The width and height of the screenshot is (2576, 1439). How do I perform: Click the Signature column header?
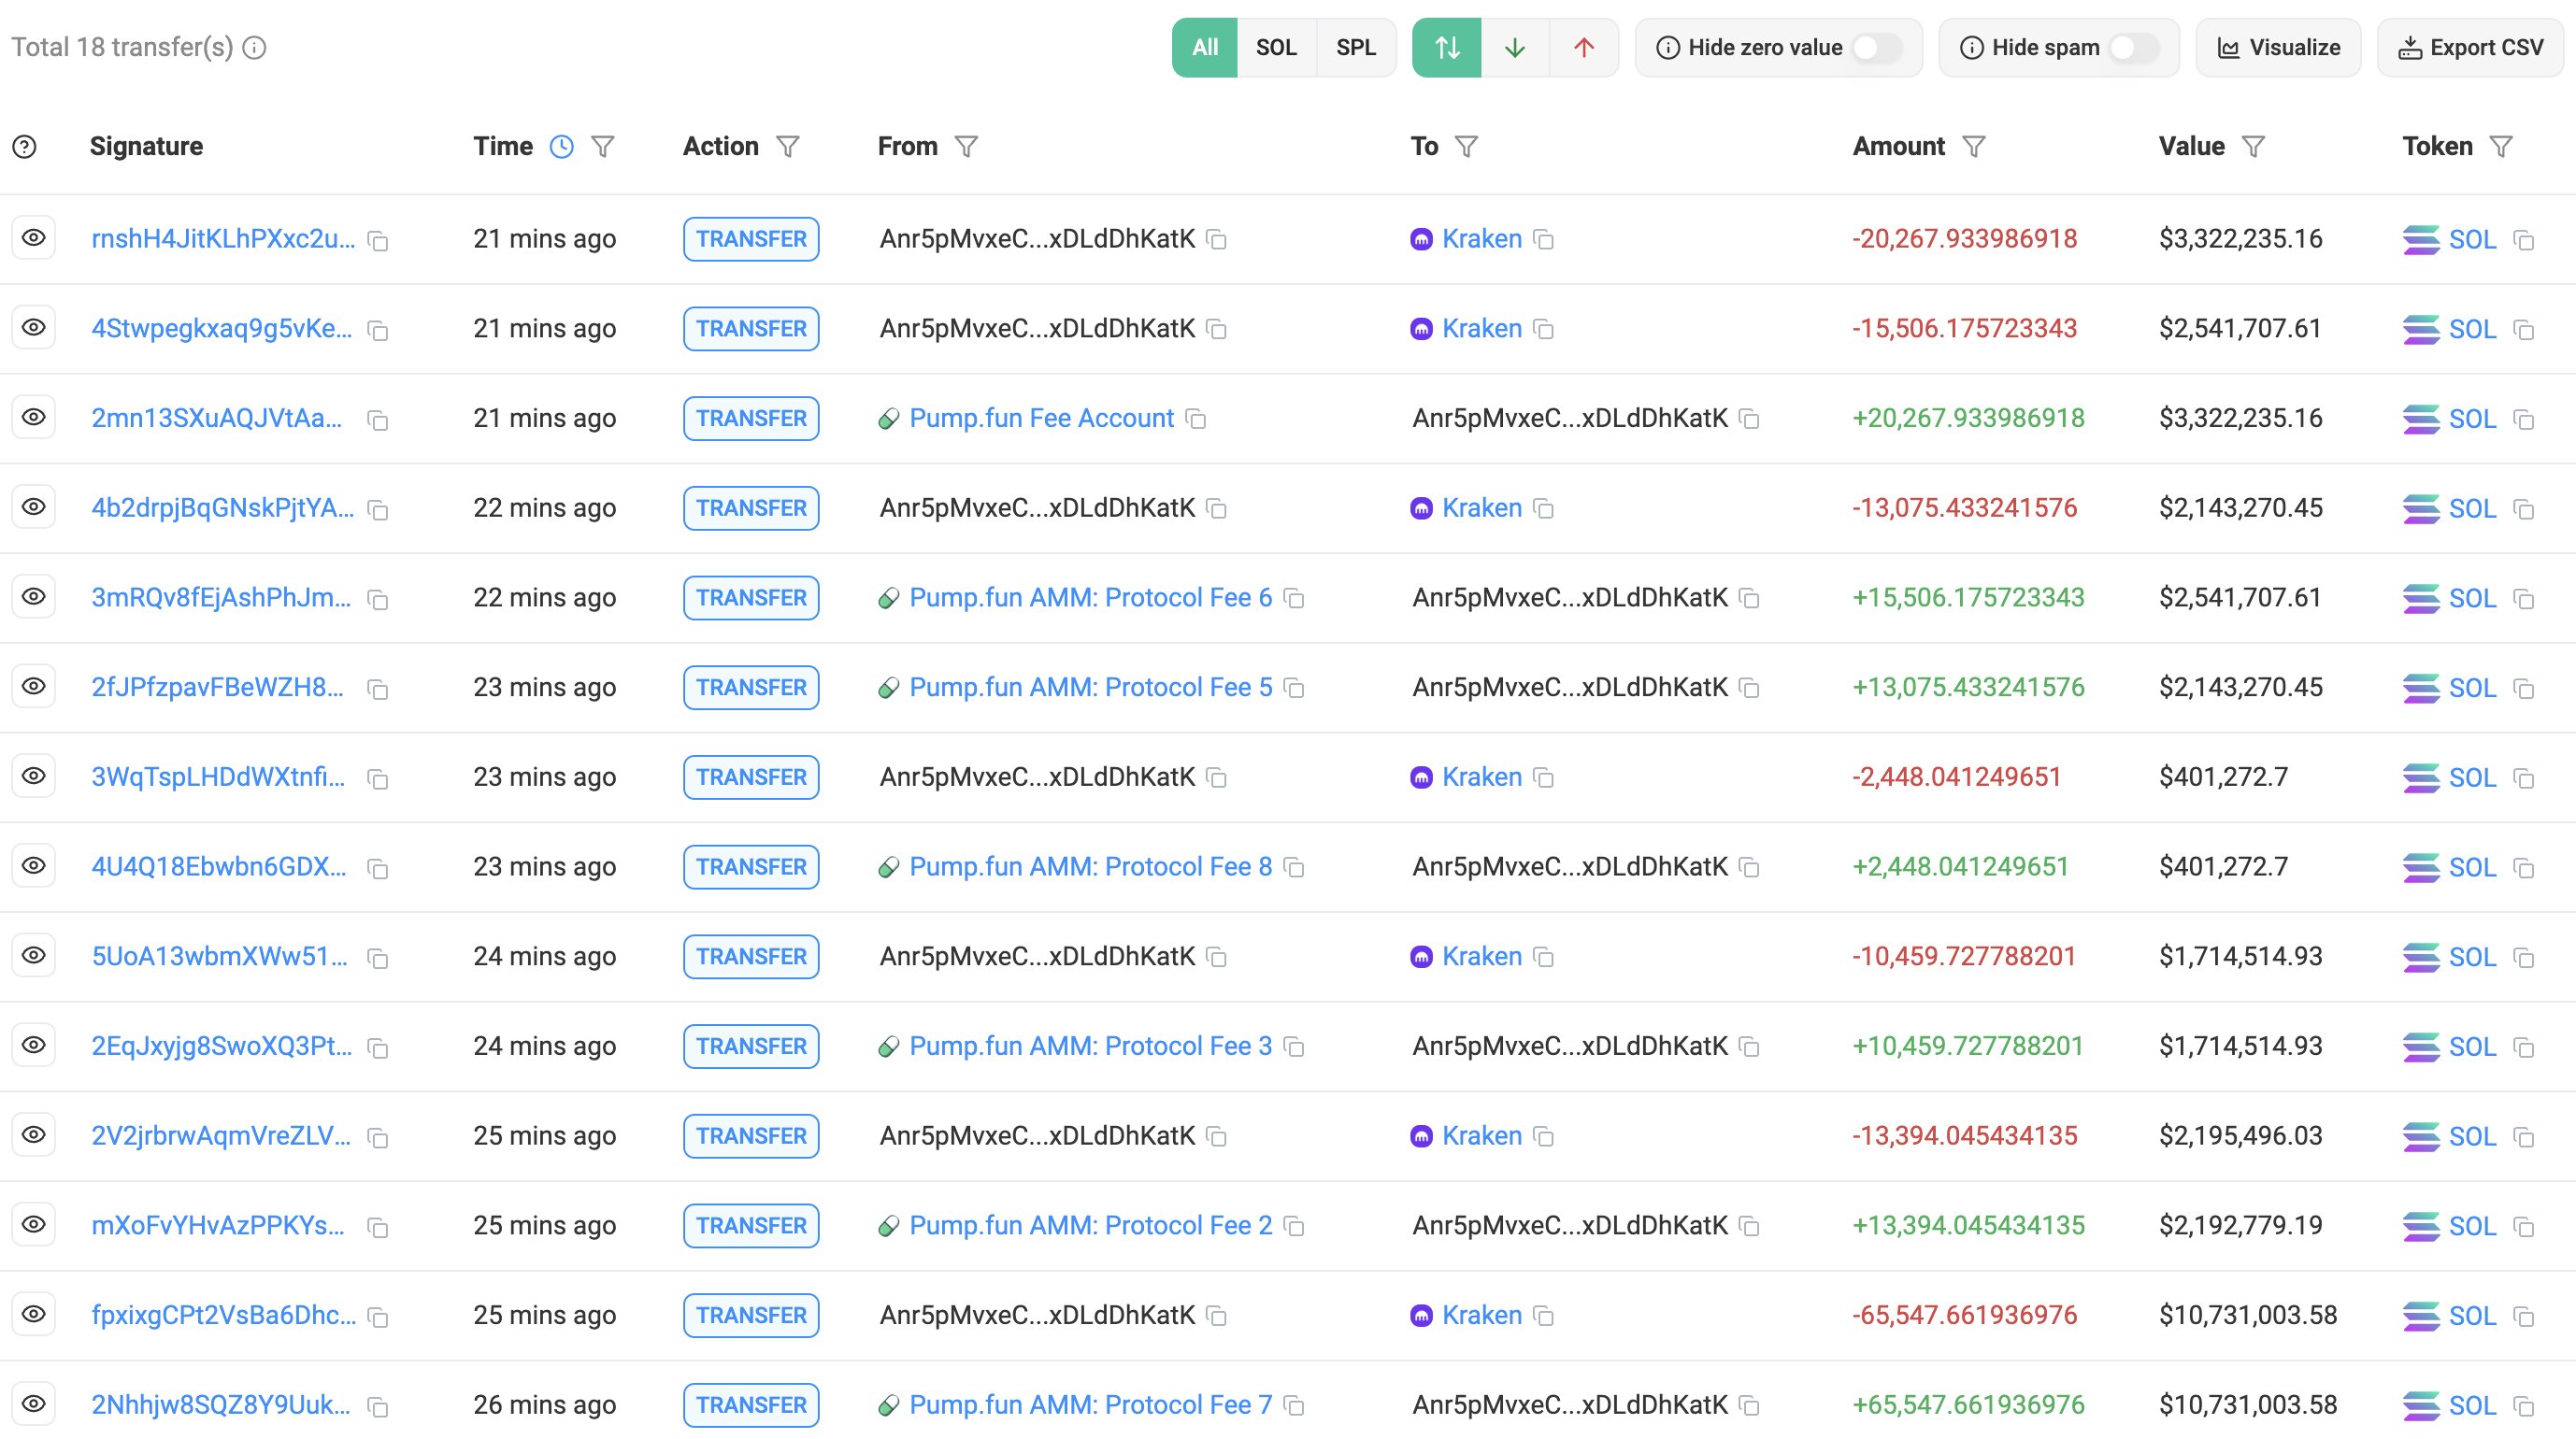(146, 146)
